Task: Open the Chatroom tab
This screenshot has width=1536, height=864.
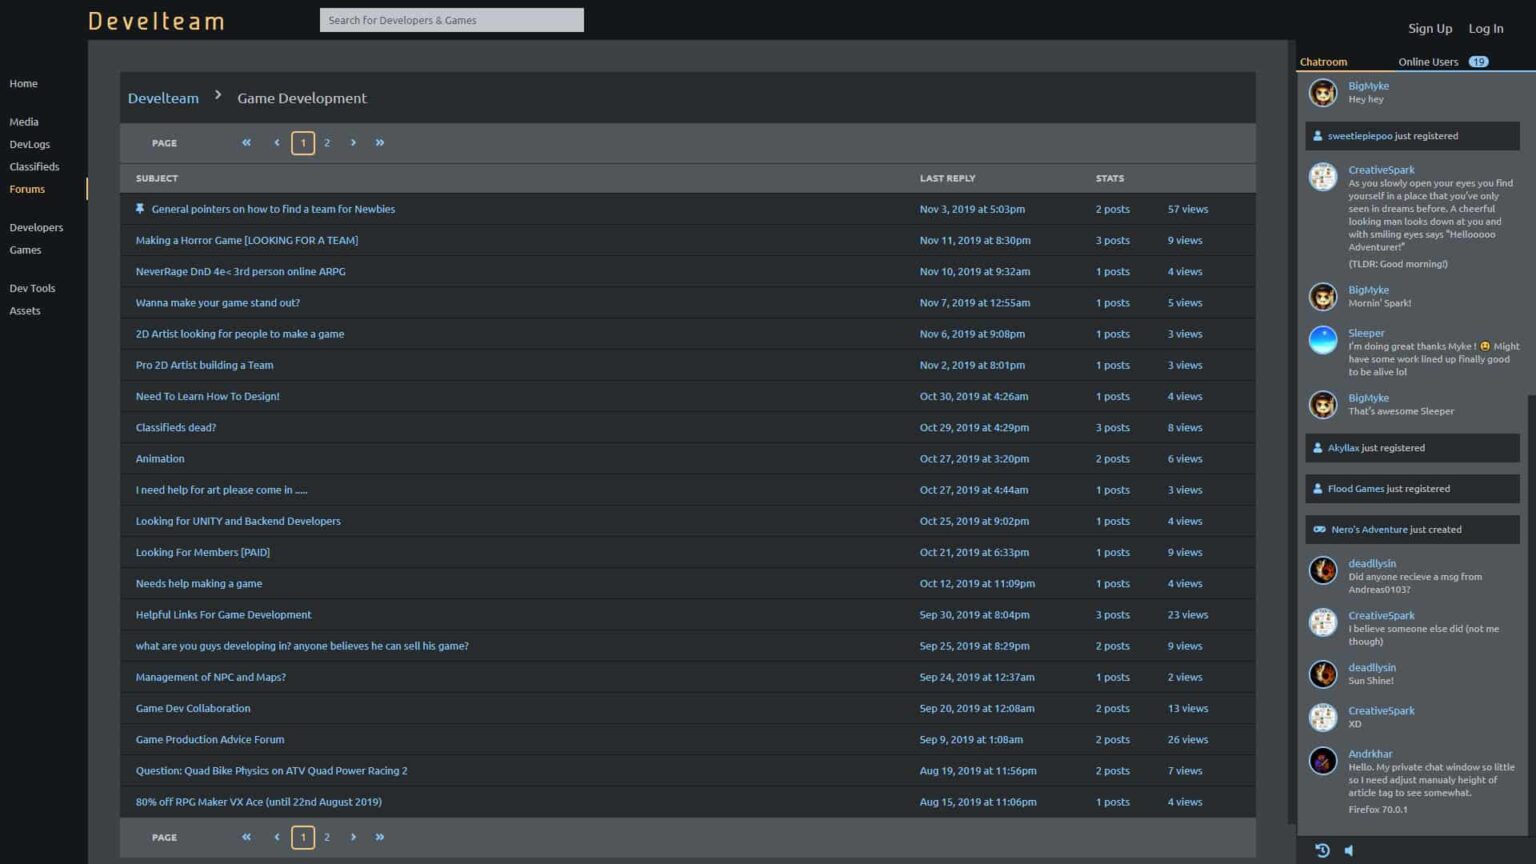Action: coord(1323,61)
